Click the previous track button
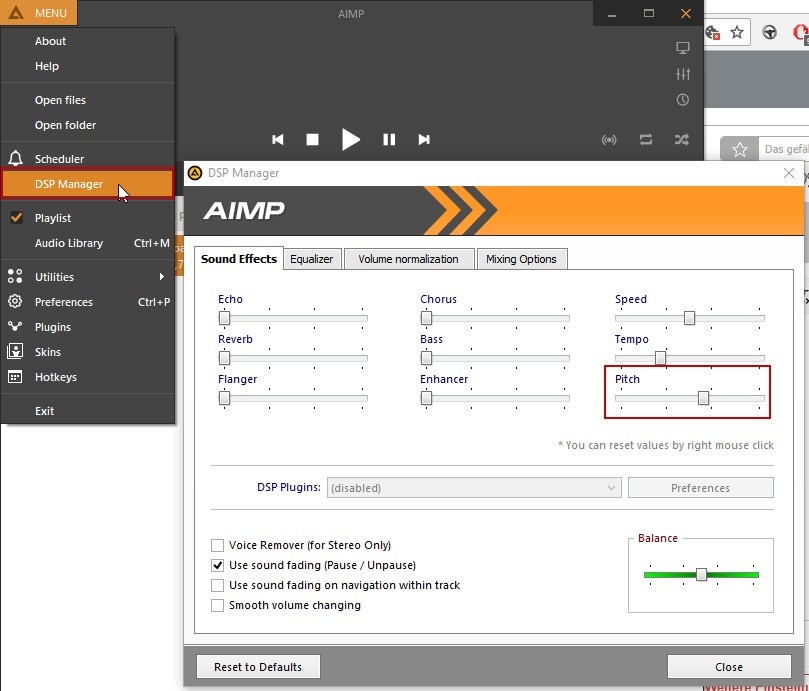Viewport: 809px width, 691px height. pyautogui.click(x=278, y=139)
